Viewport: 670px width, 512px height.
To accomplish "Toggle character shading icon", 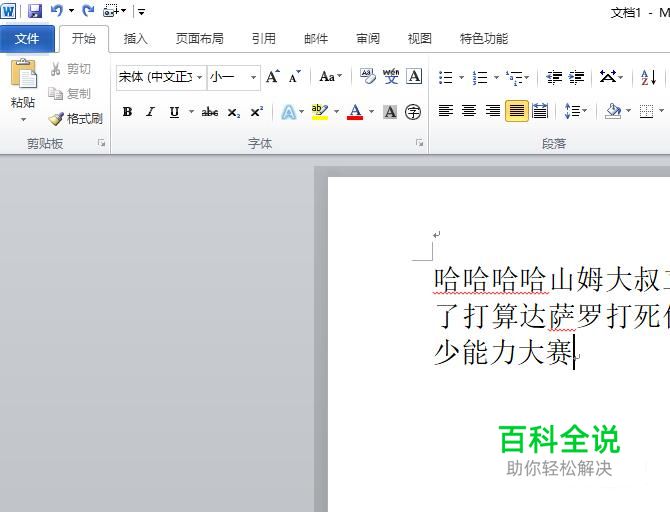I will [x=390, y=112].
